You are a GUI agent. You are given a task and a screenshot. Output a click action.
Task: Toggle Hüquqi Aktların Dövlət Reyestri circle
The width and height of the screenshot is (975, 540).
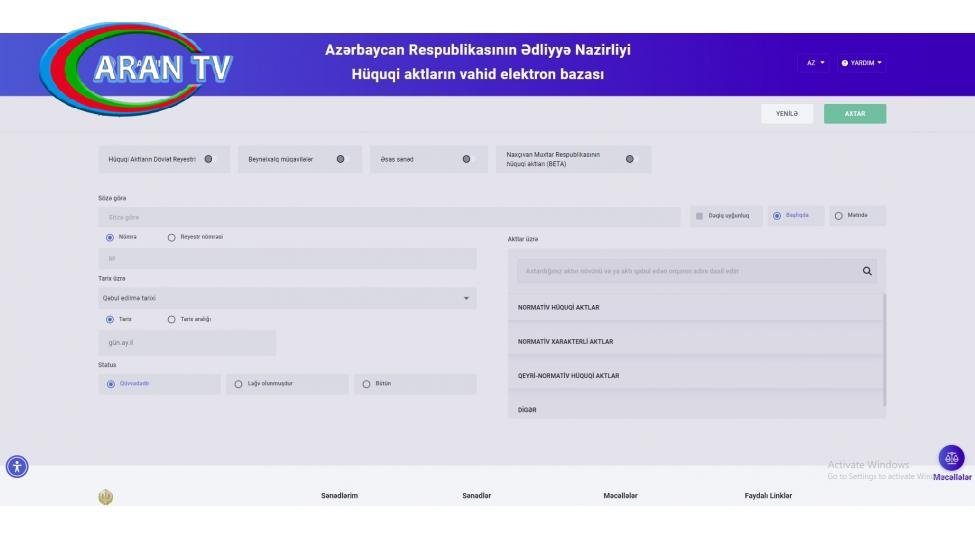[x=208, y=159]
